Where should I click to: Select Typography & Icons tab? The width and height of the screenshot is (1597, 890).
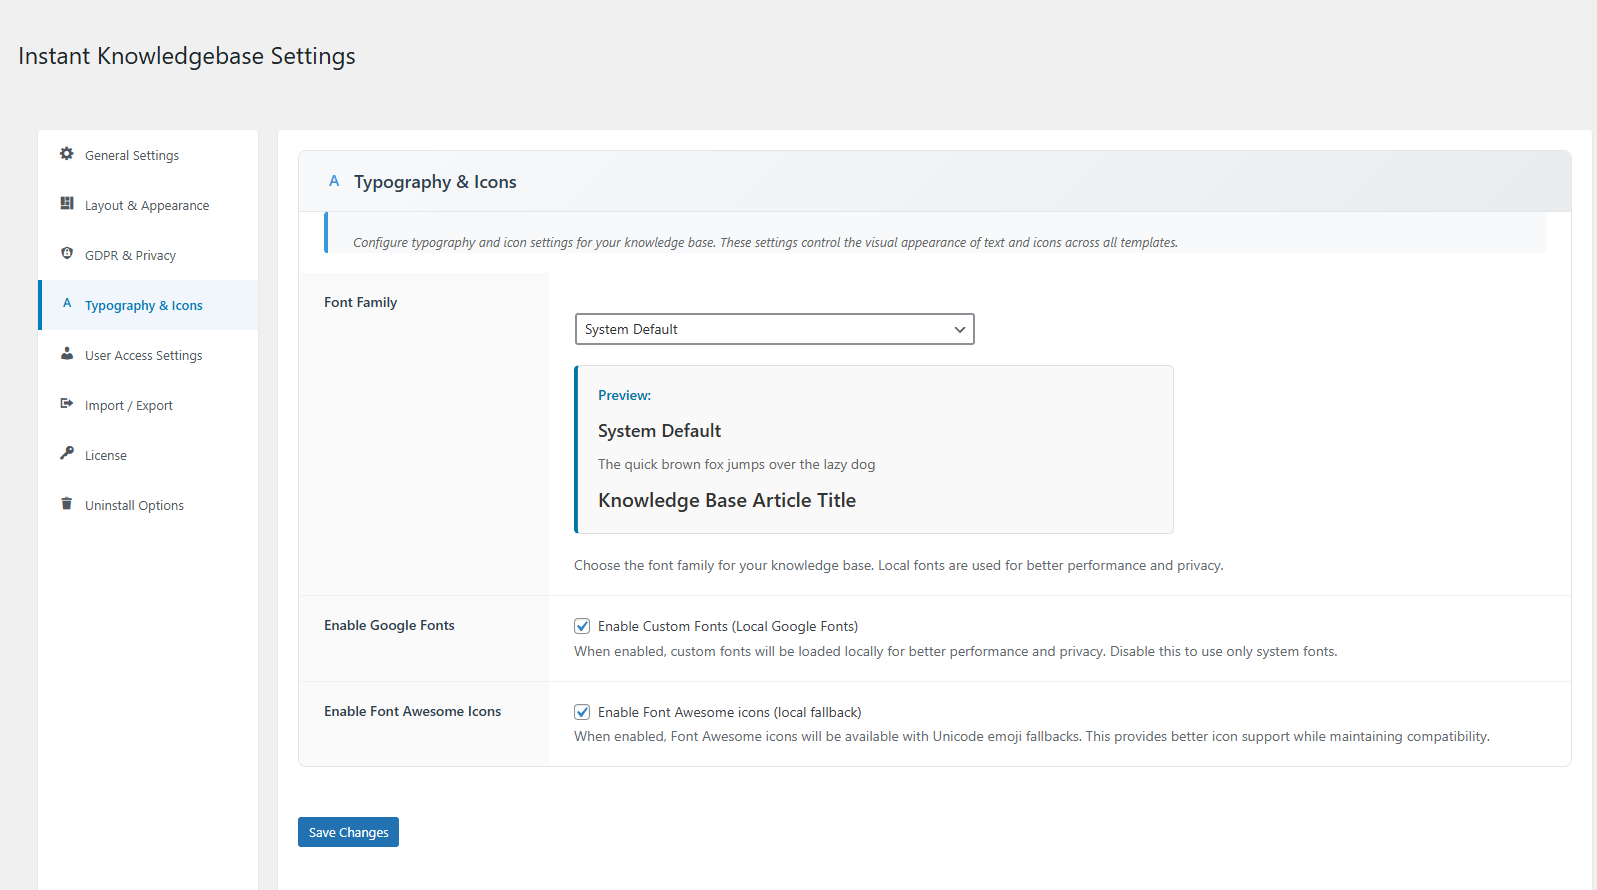148,305
